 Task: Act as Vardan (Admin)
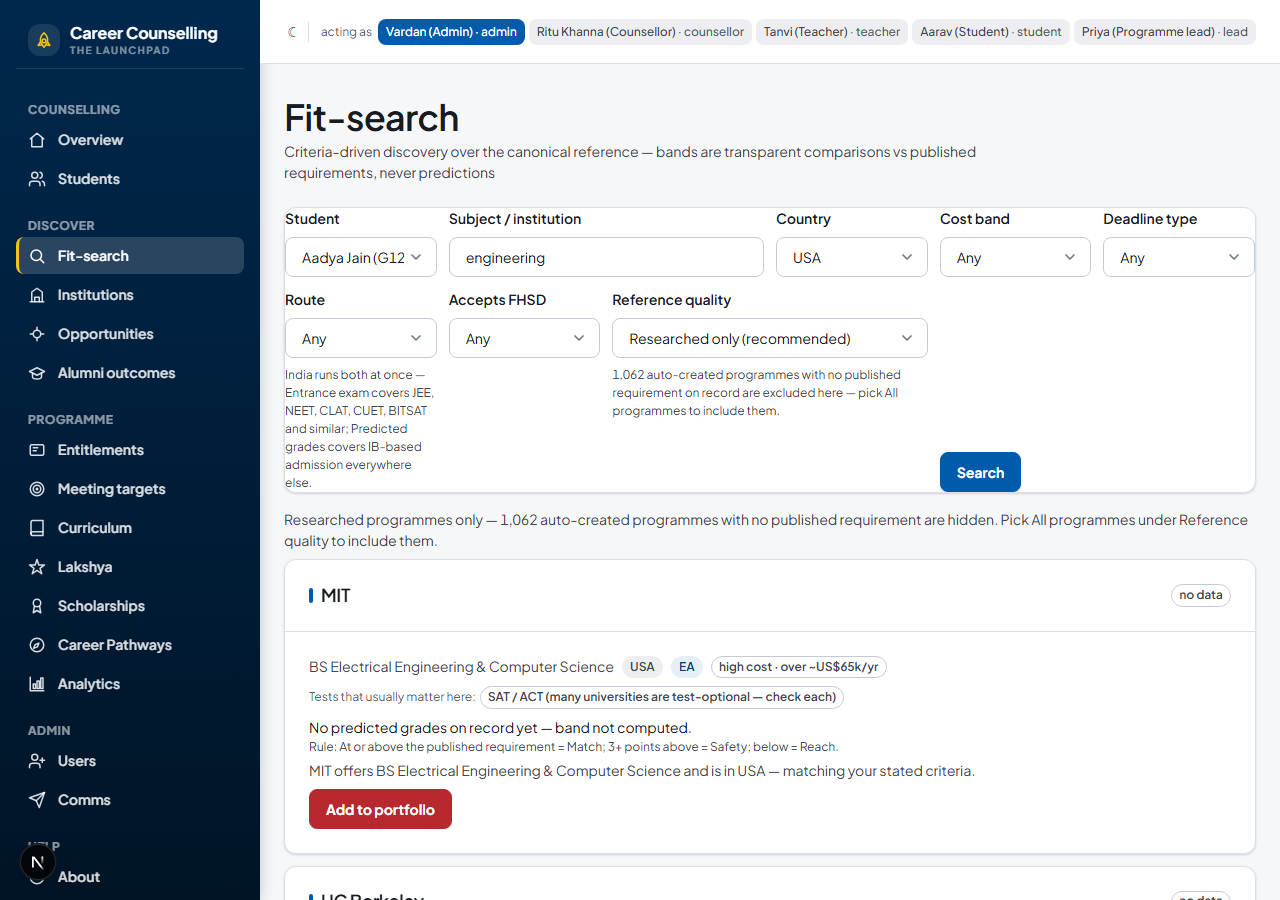pos(451,32)
